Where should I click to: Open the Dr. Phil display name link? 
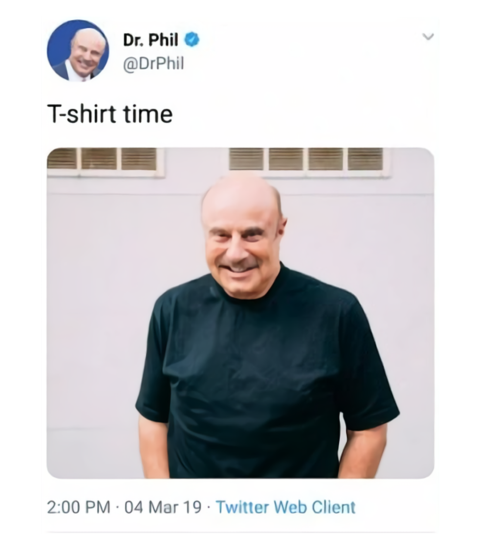point(151,40)
